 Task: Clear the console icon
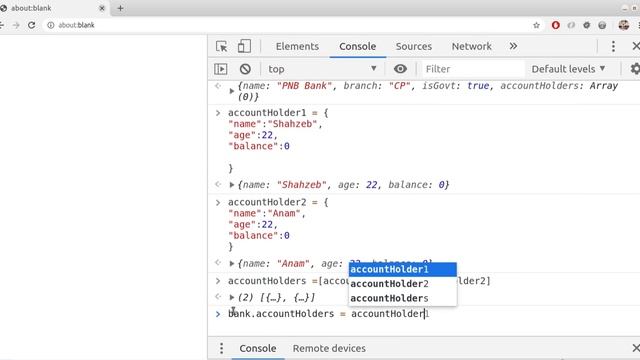[x=245, y=69]
